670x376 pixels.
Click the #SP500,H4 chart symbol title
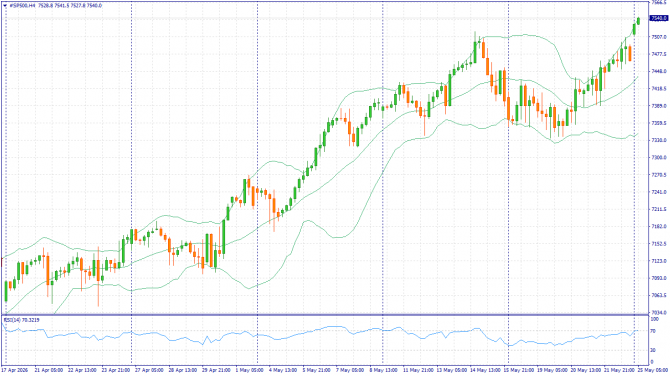pyautogui.click(x=23, y=6)
